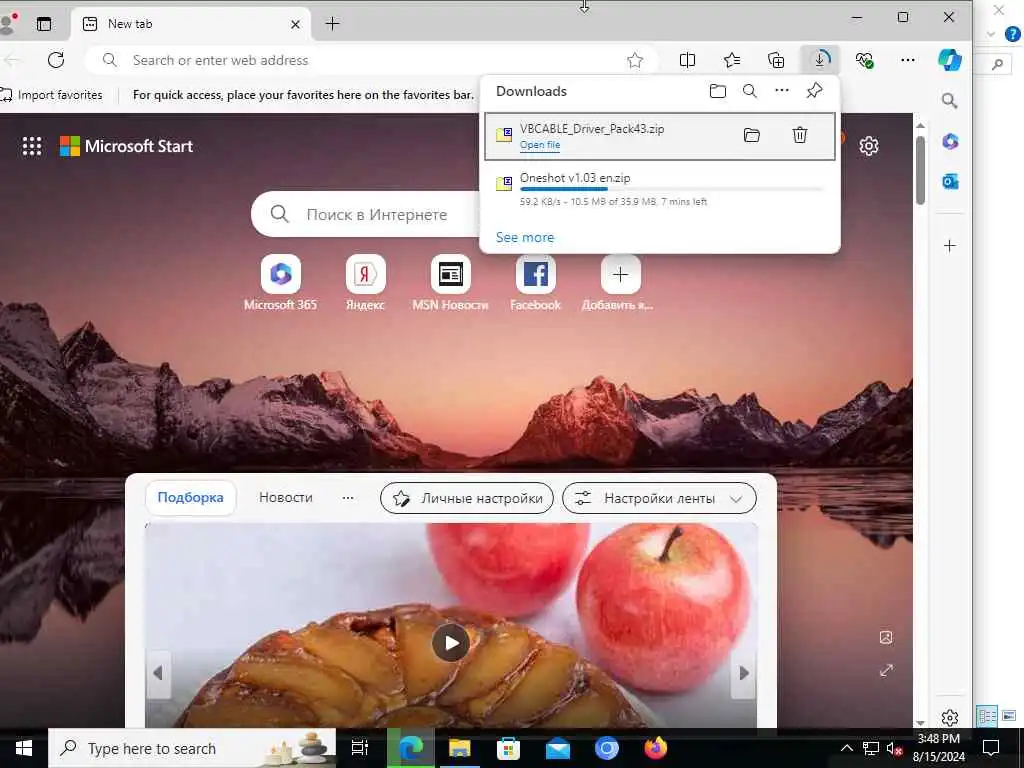Add a new quick link tile
Viewport: 1024px width, 768px height.
tap(620, 283)
